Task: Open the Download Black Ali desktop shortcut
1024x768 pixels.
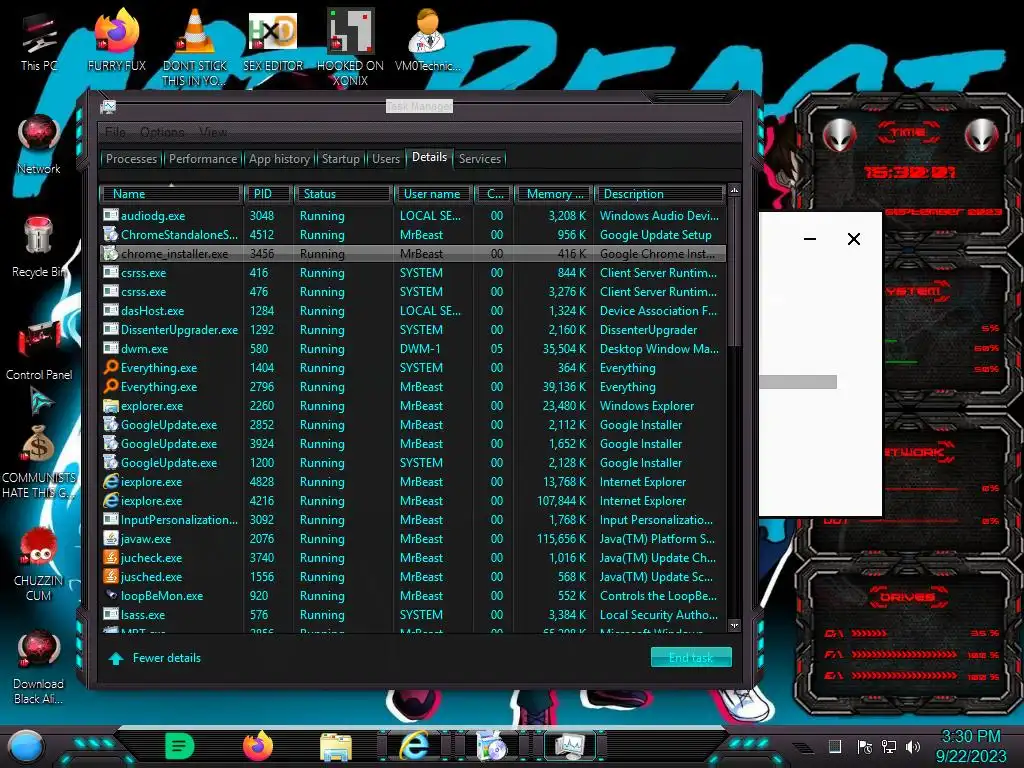Action: (39, 667)
